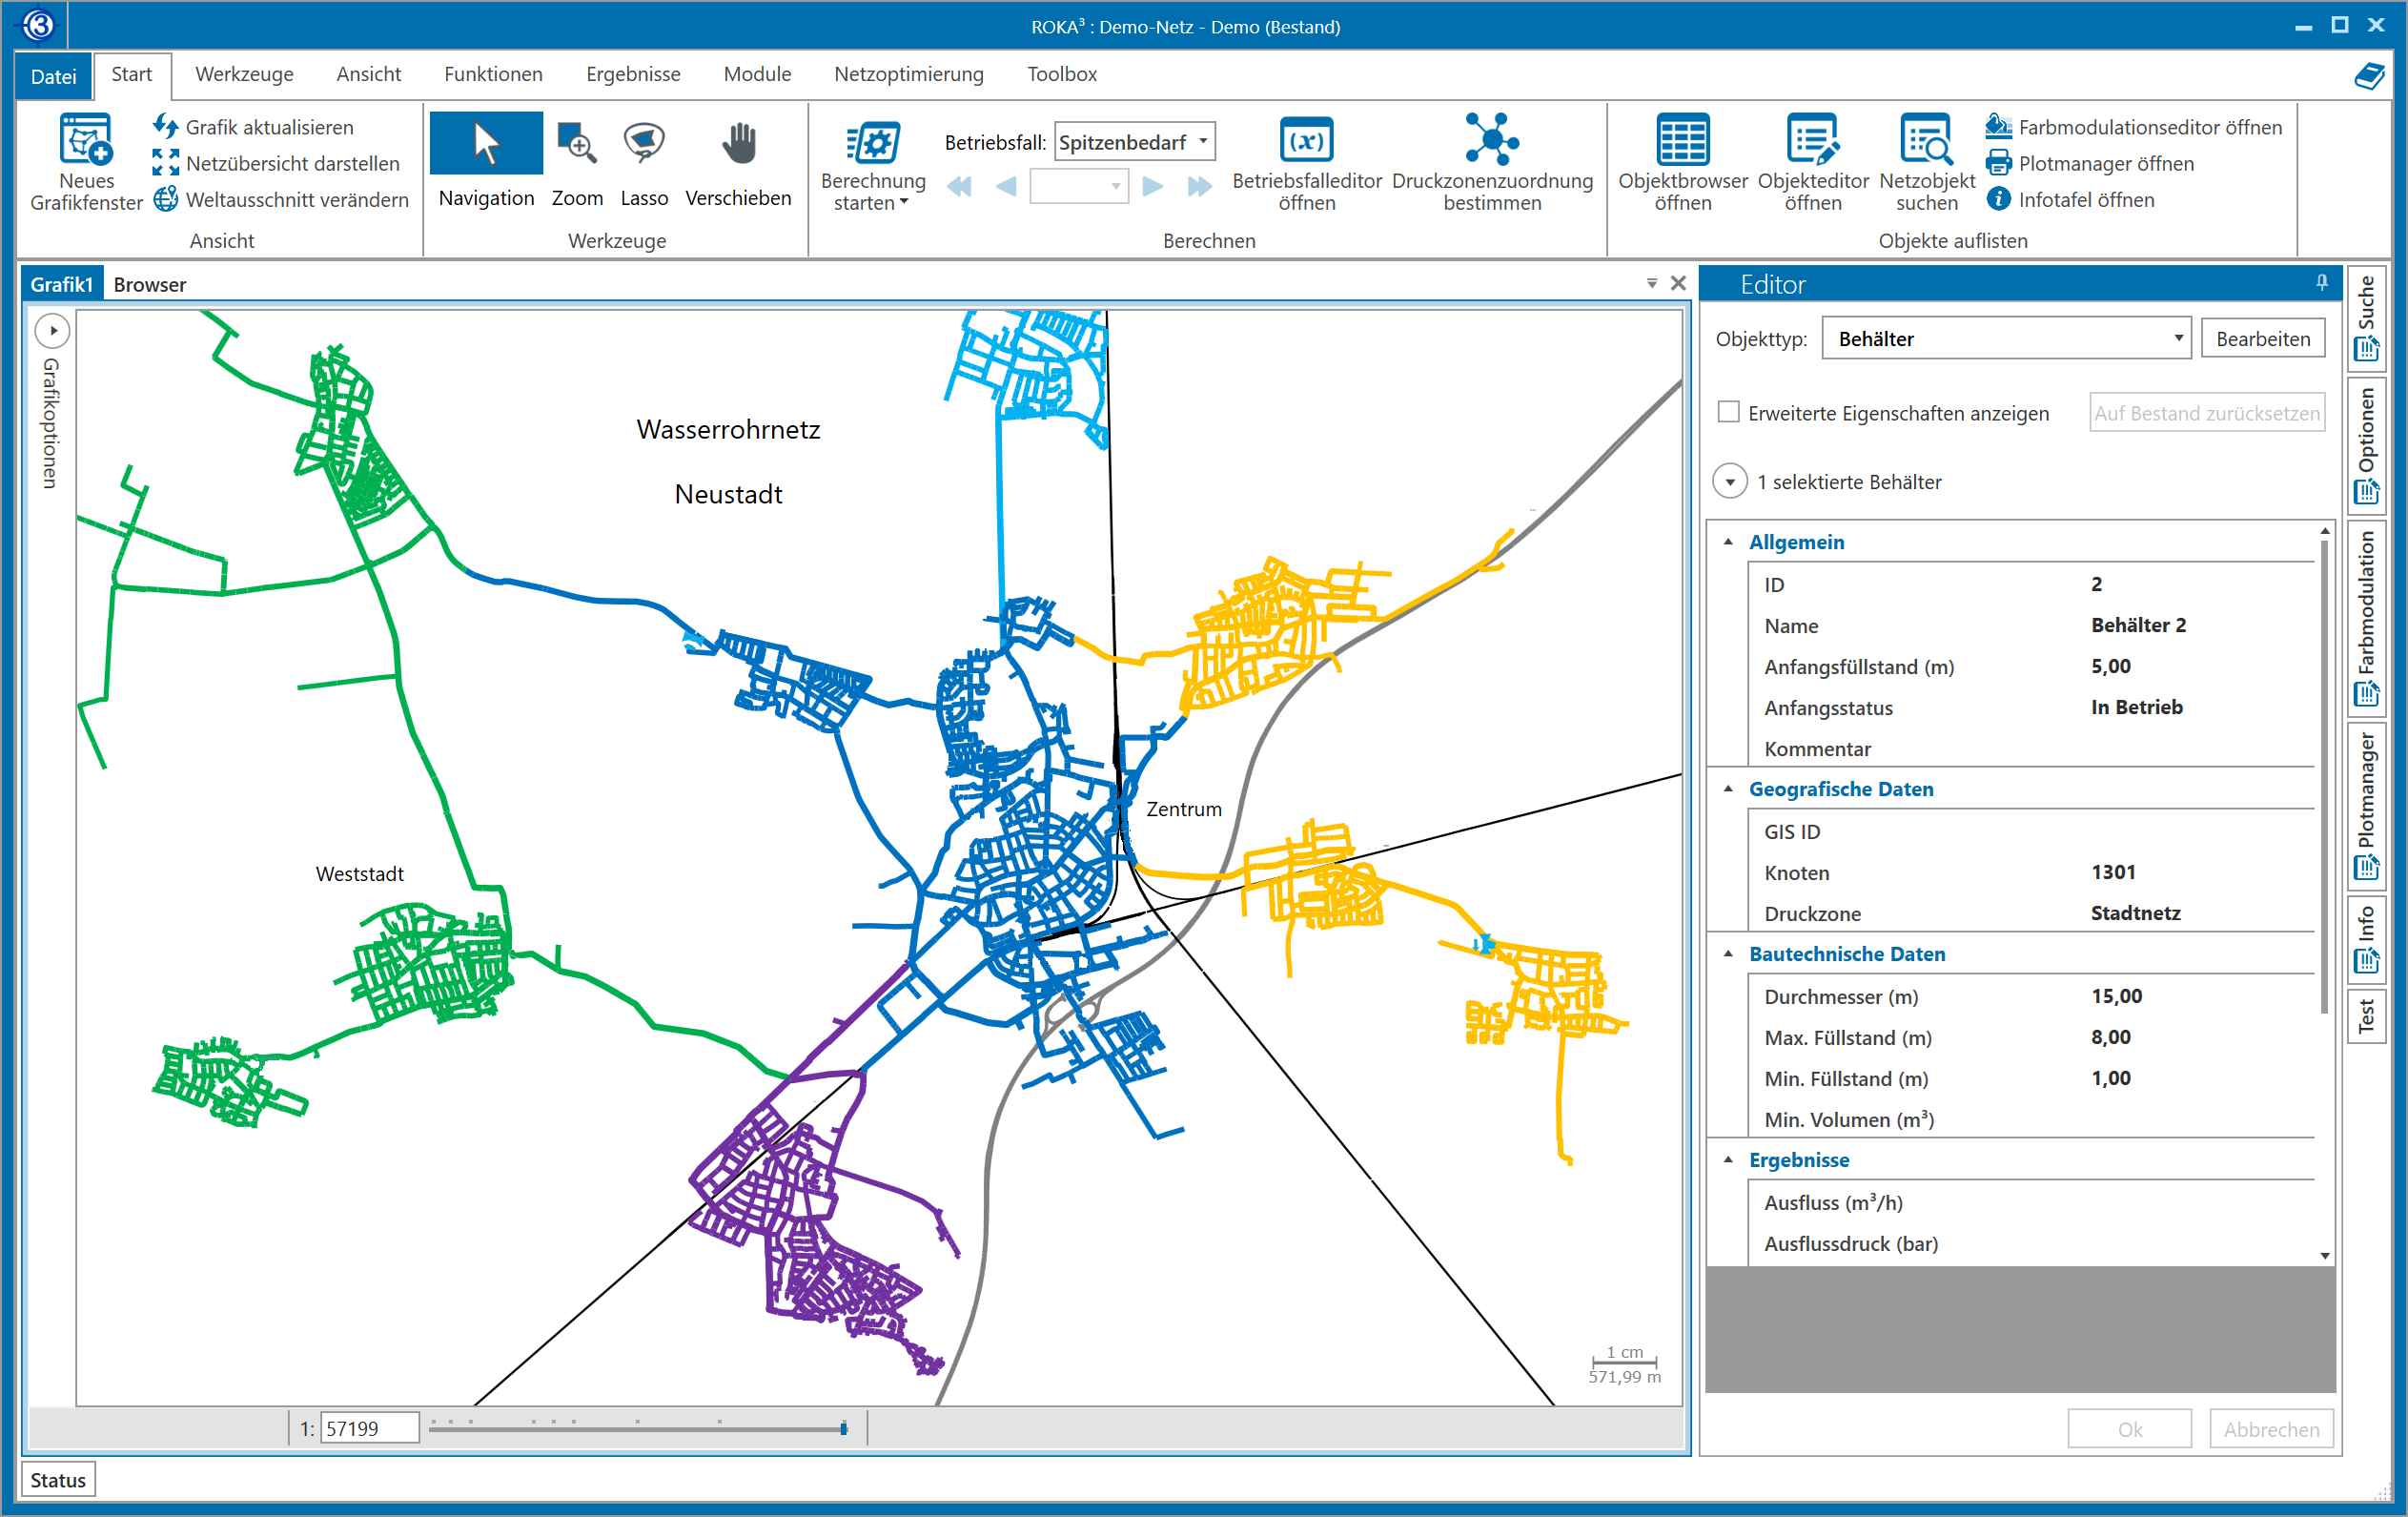Collapse the Allgemein section

[x=1728, y=542]
